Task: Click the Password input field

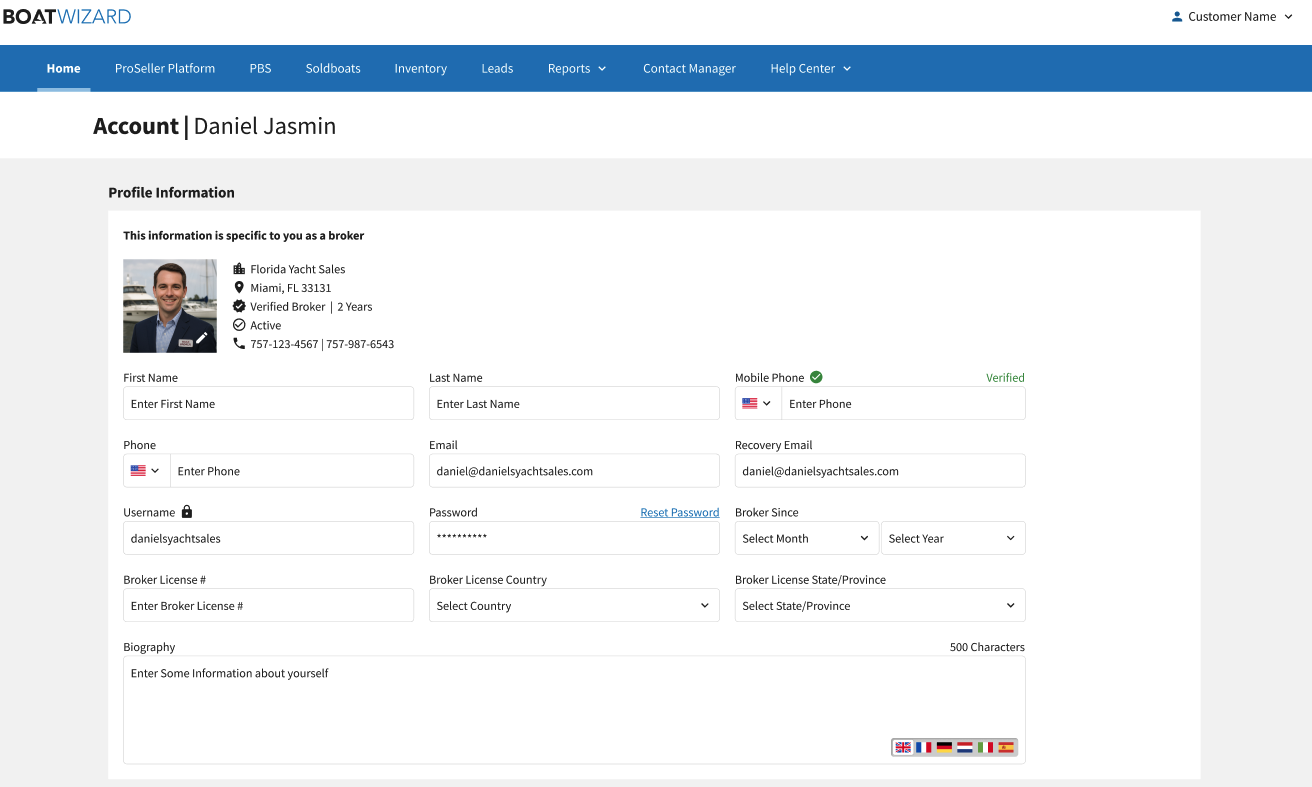Action: click(x=574, y=538)
